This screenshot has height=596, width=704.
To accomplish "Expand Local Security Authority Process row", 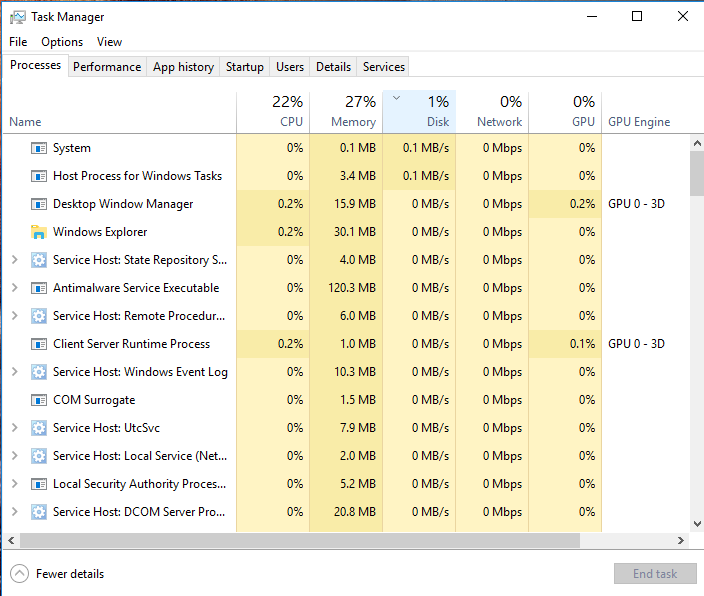I will point(14,484).
